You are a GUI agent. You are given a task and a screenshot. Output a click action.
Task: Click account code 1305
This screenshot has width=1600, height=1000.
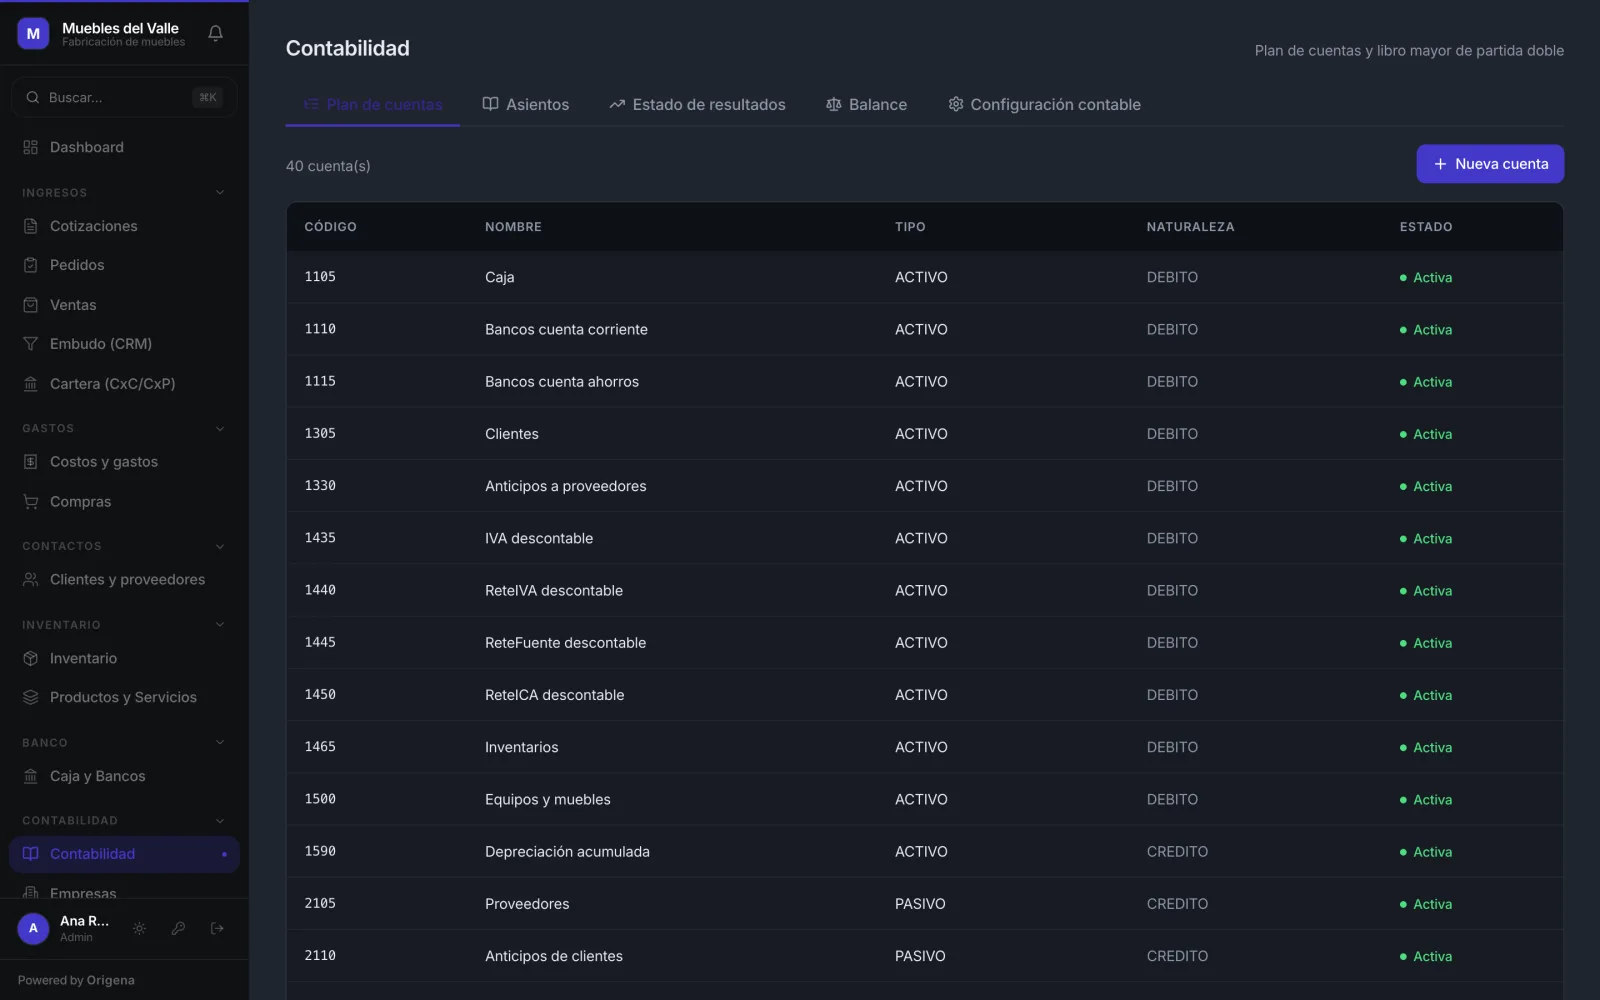(320, 434)
